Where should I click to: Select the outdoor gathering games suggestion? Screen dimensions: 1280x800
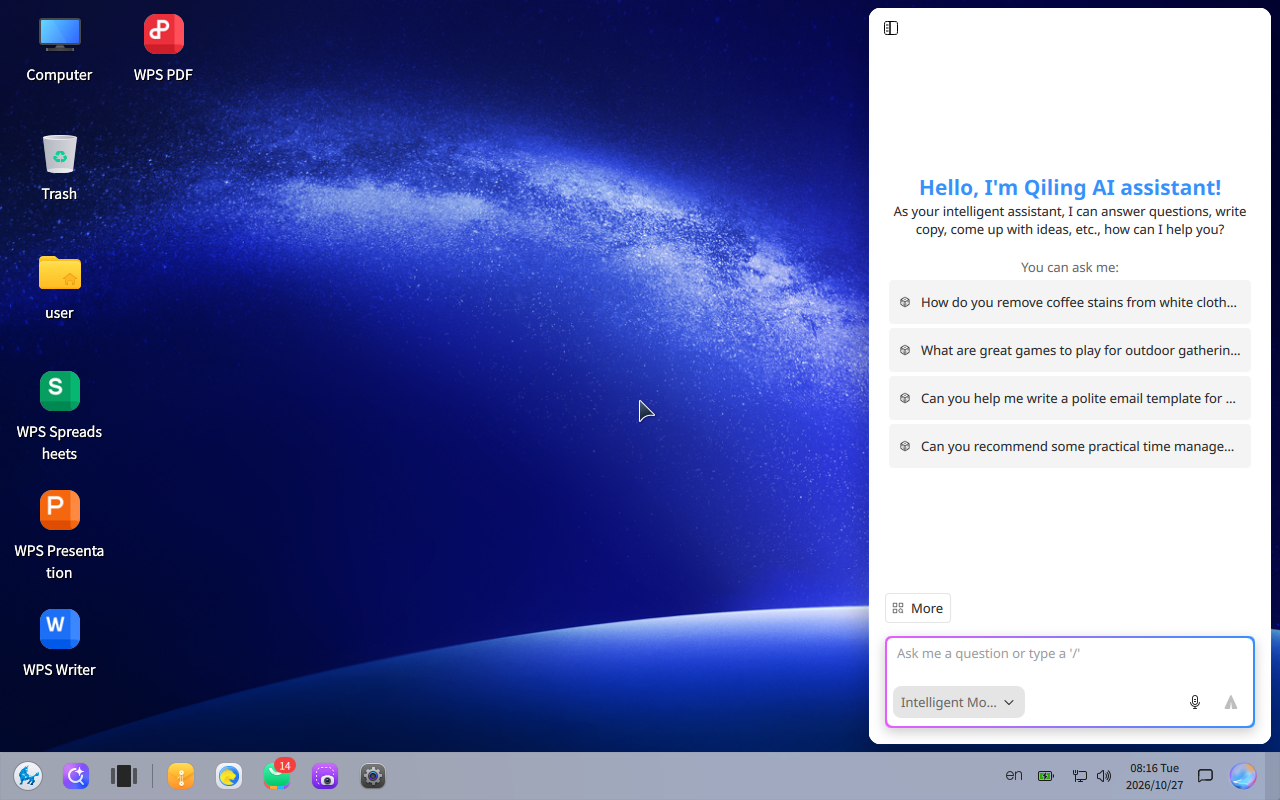click(x=1070, y=350)
